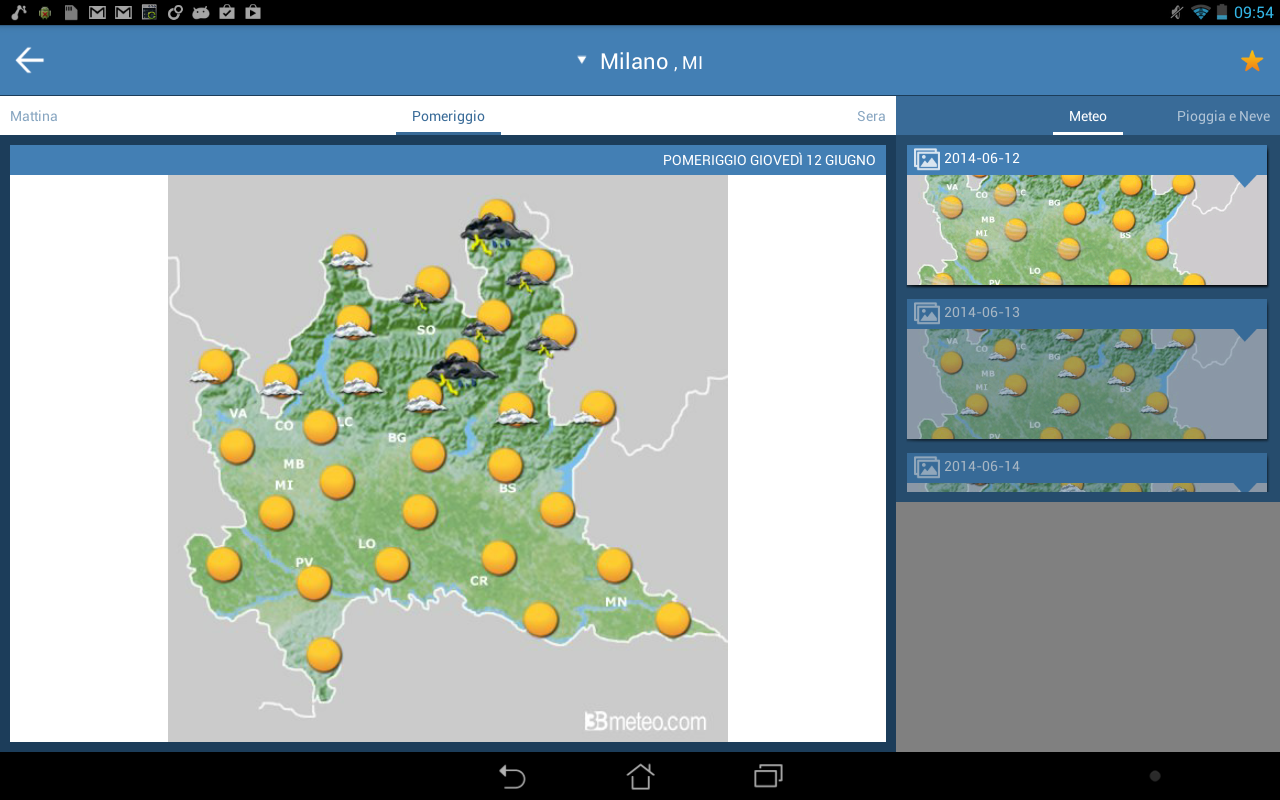Tap the Lombardia weather map image

click(x=448, y=460)
